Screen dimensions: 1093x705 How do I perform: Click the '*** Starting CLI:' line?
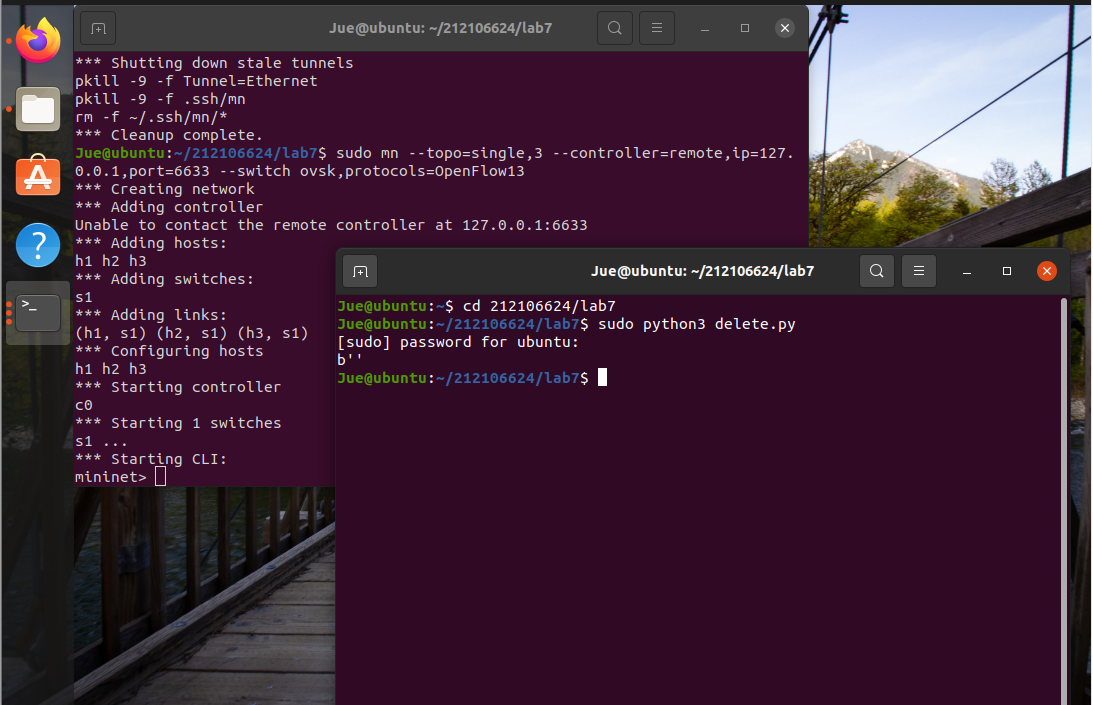[x=151, y=459]
